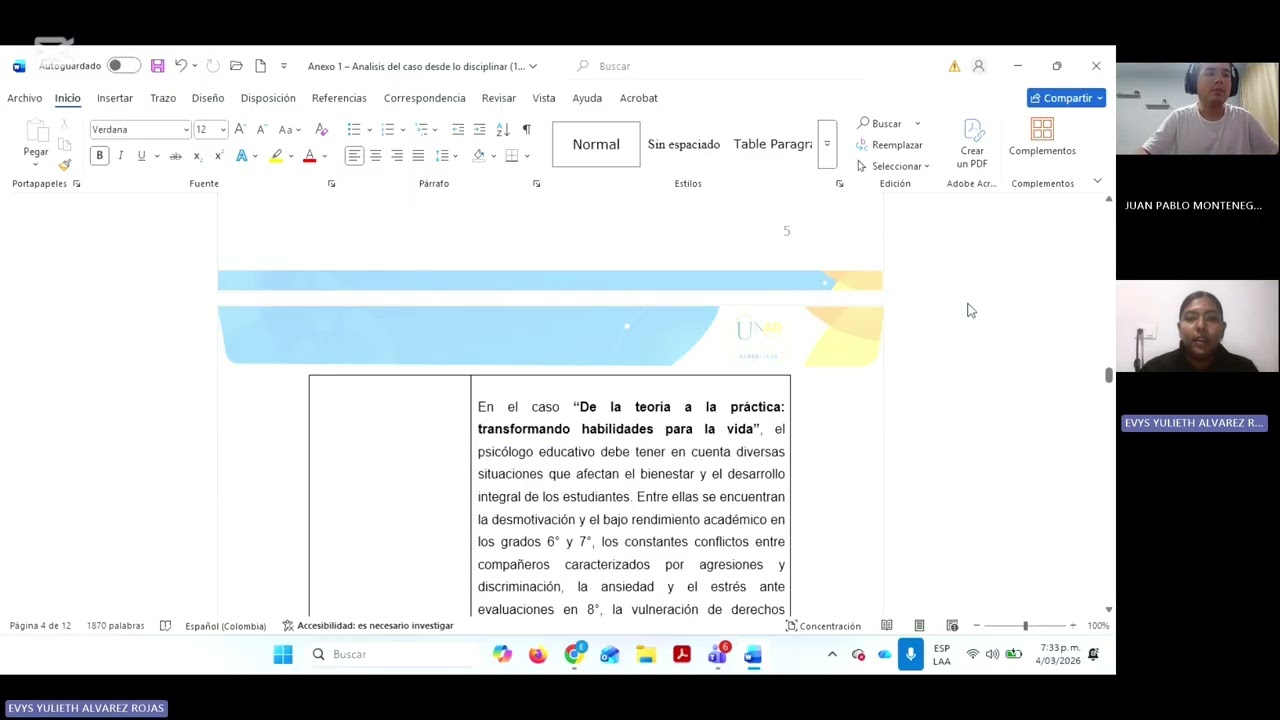Click the new document icon
1280x720 pixels.
pyautogui.click(x=260, y=66)
